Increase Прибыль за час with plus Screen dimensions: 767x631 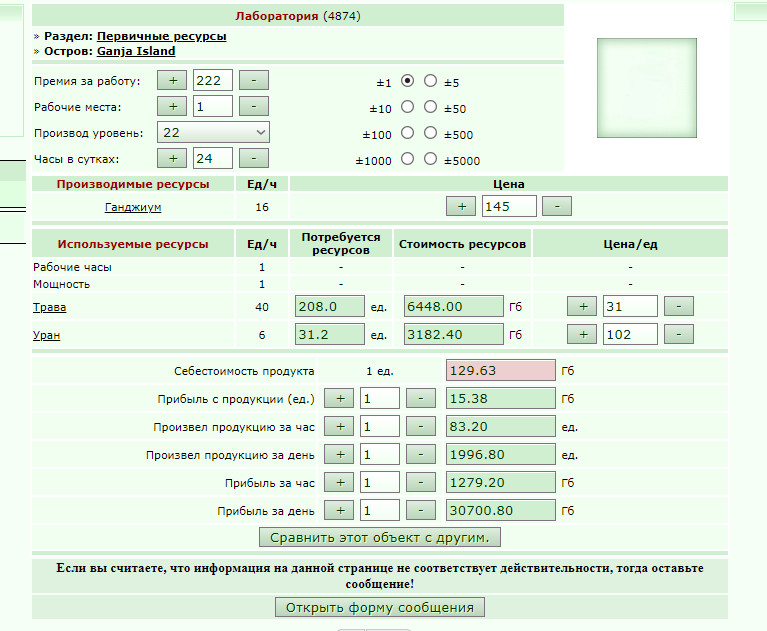pyautogui.click(x=339, y=482)
